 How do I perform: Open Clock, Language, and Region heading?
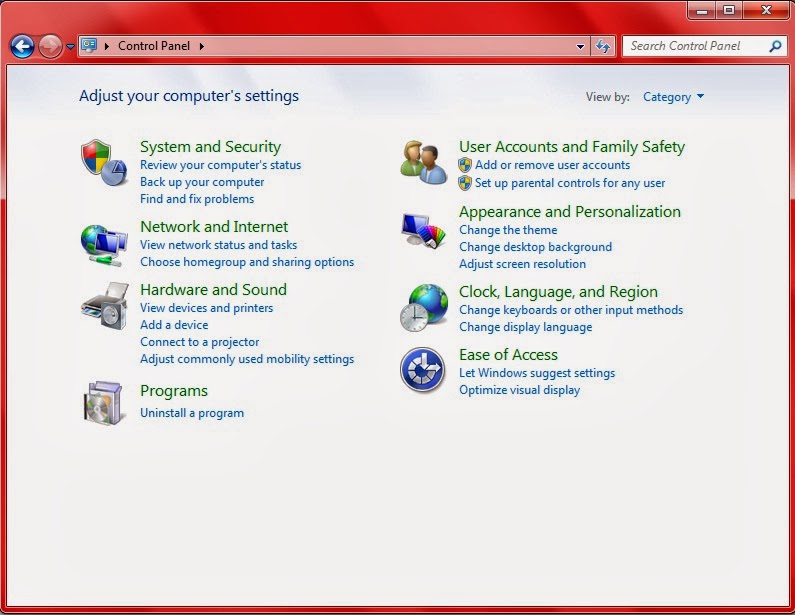point(558,292)
